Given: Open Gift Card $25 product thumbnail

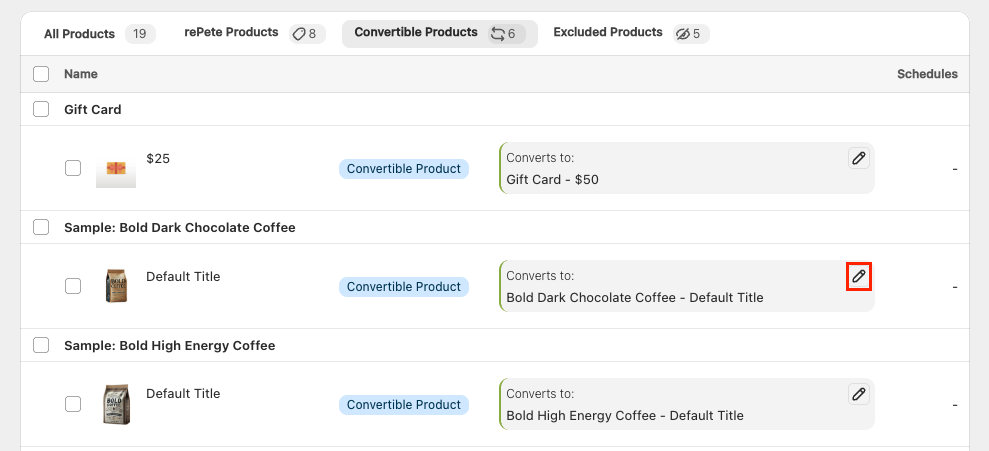Looking at the screenshot, I should pyautogui.click(x=116, y=168).
